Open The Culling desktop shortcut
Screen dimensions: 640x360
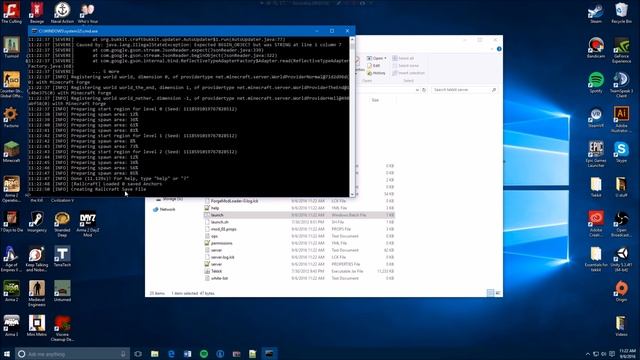pyautogui.click(x=11, y=13)
